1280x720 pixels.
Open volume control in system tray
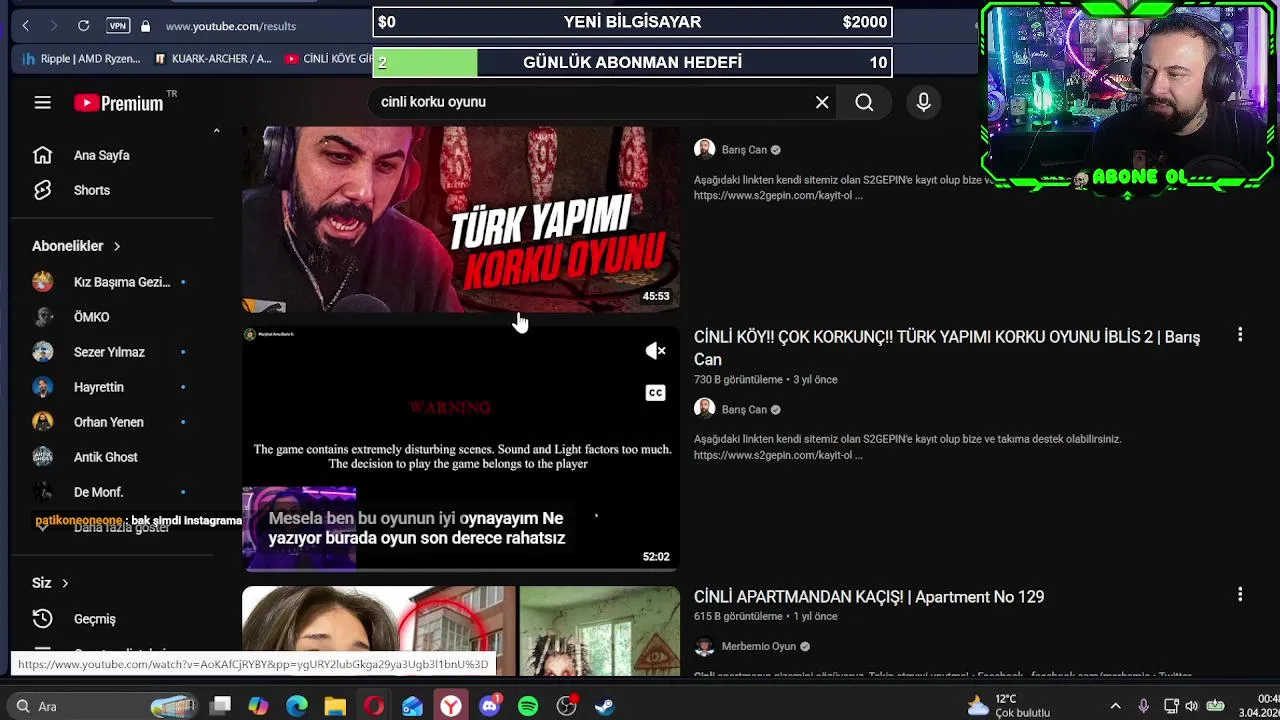pos(1193,706)
